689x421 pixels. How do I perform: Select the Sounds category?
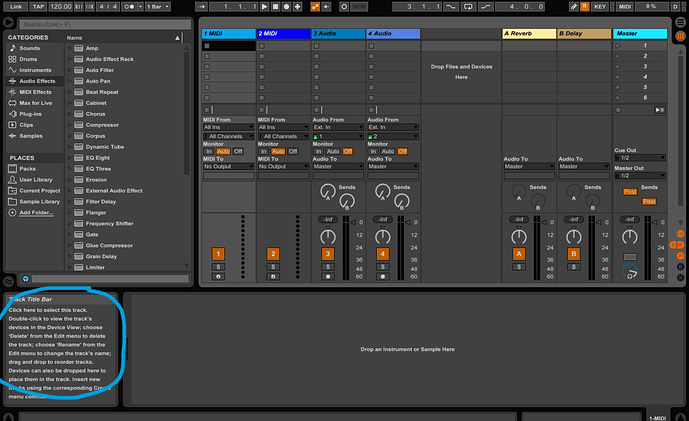29,48
